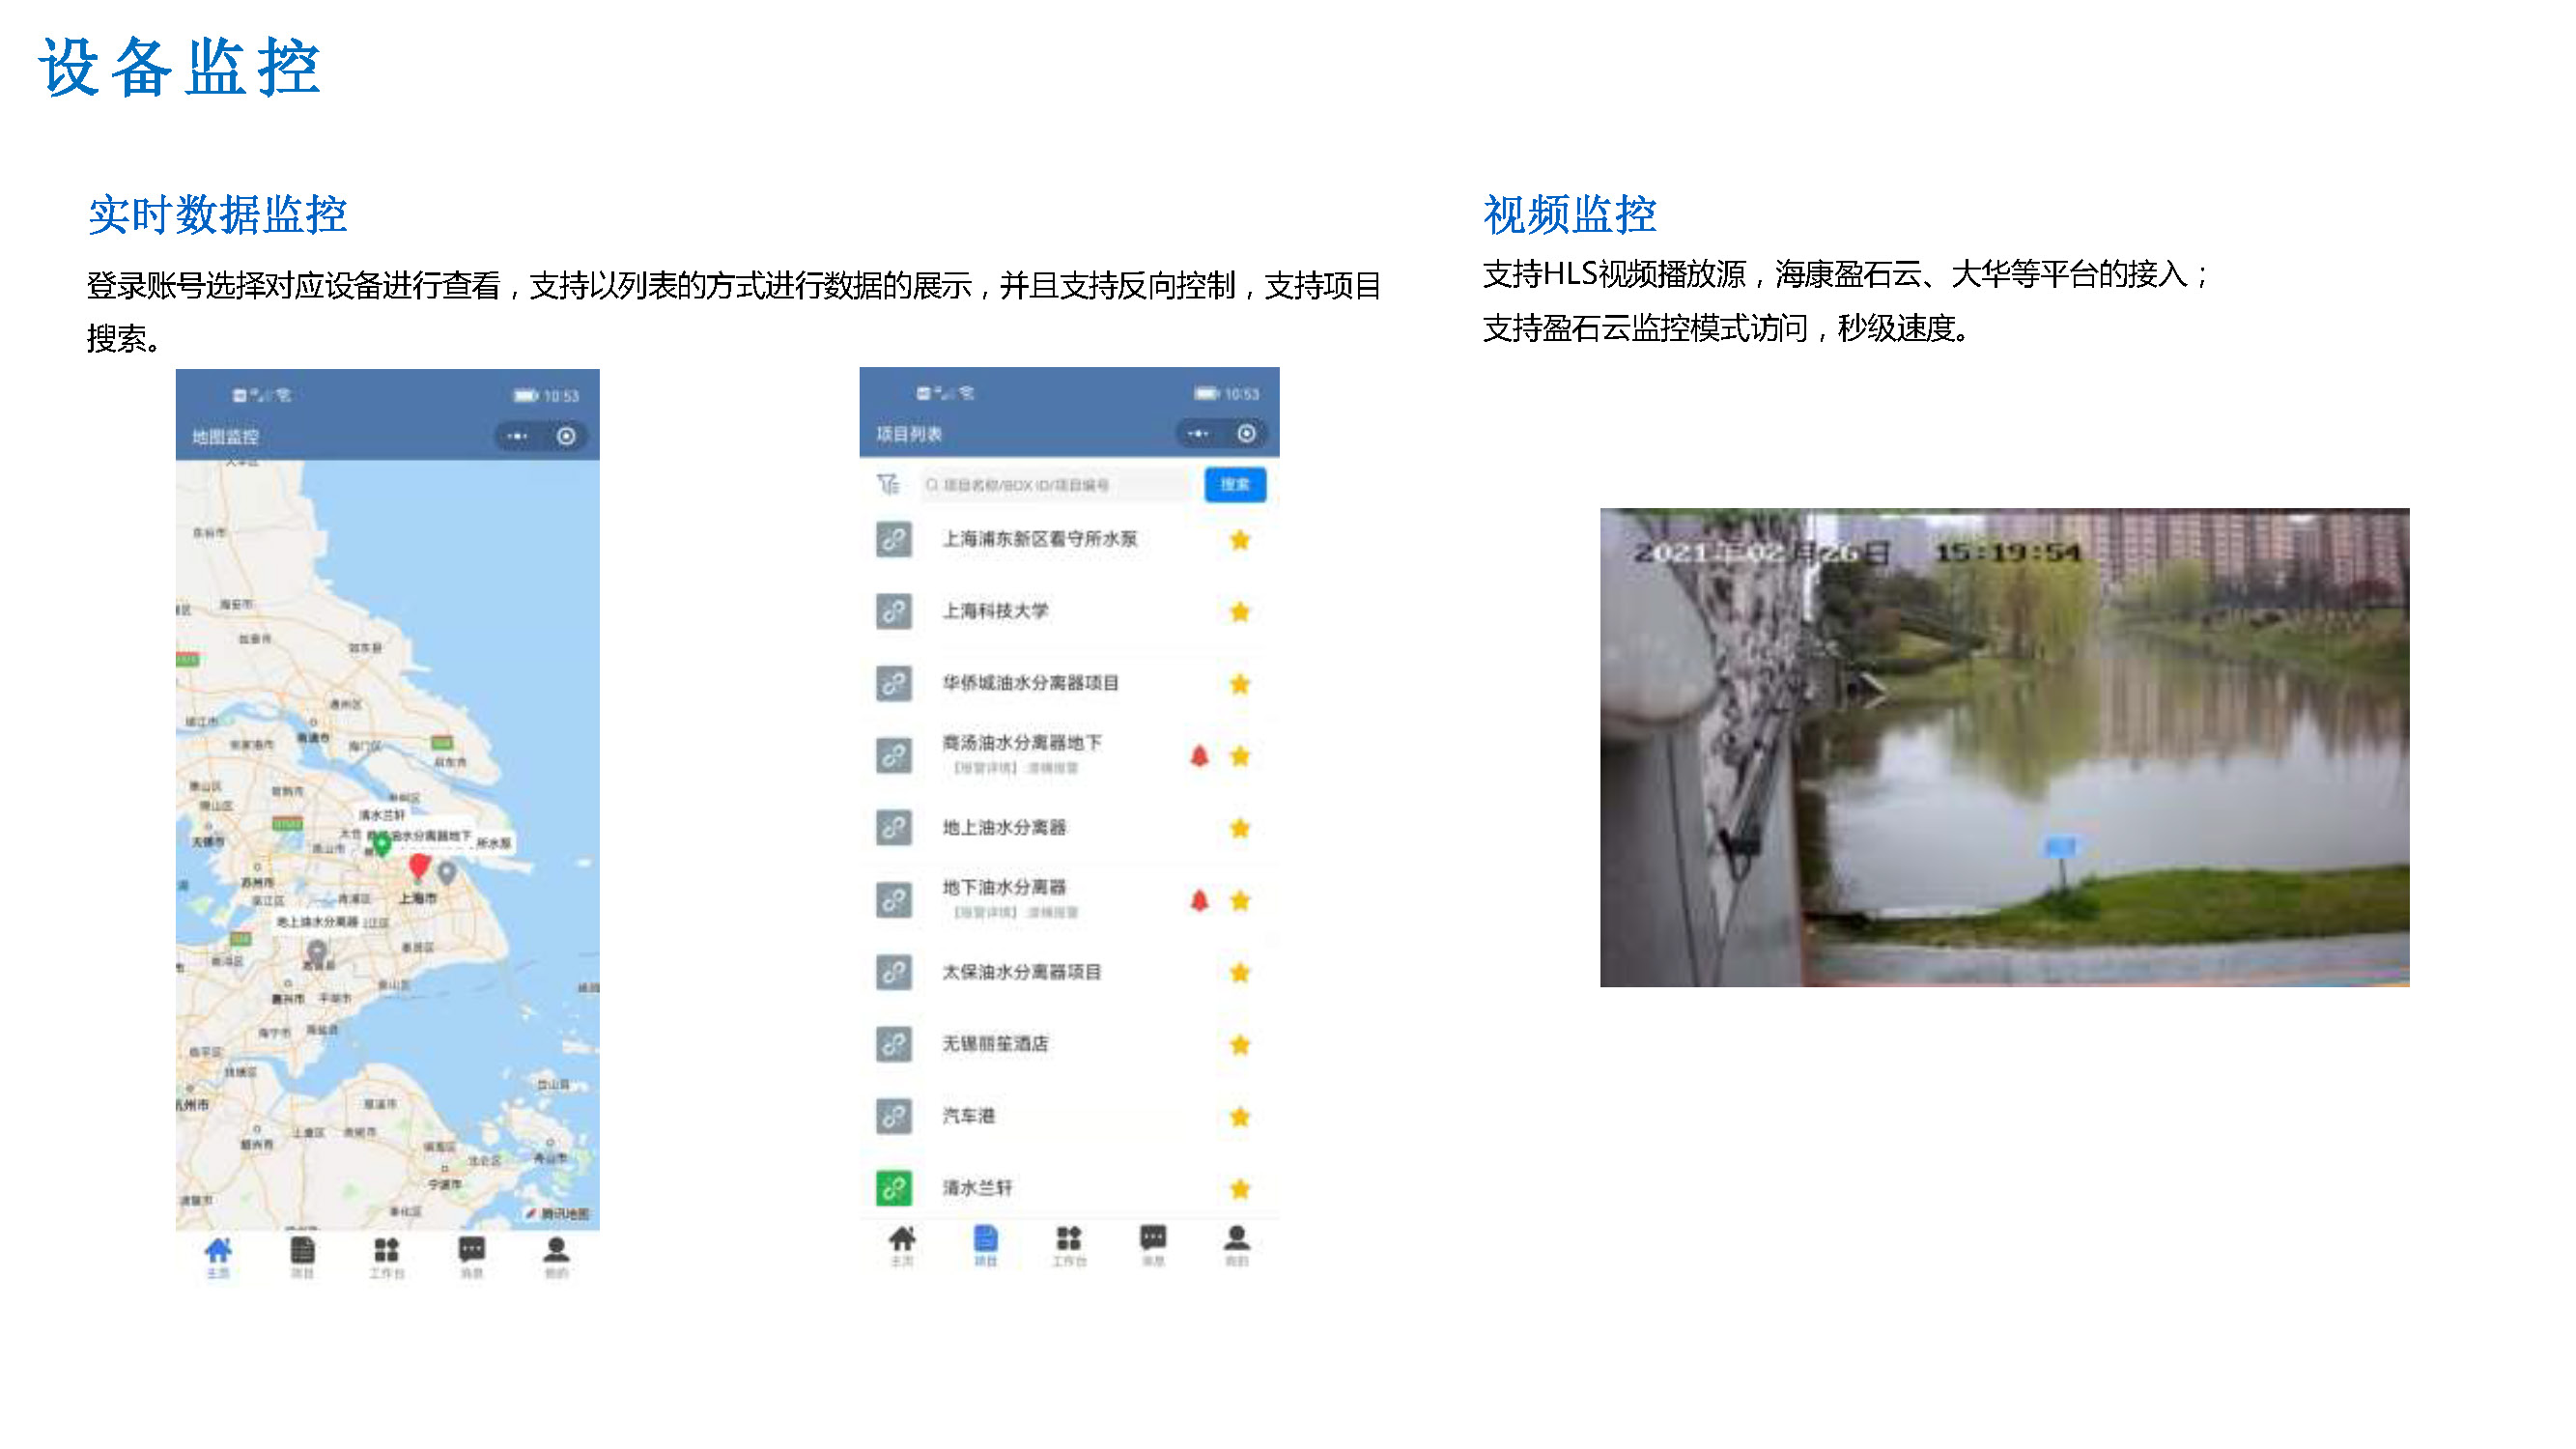
Task: Select the gray pin below 地上油水分离器 label
Action: pyautogui.click(x=317, y=951)
